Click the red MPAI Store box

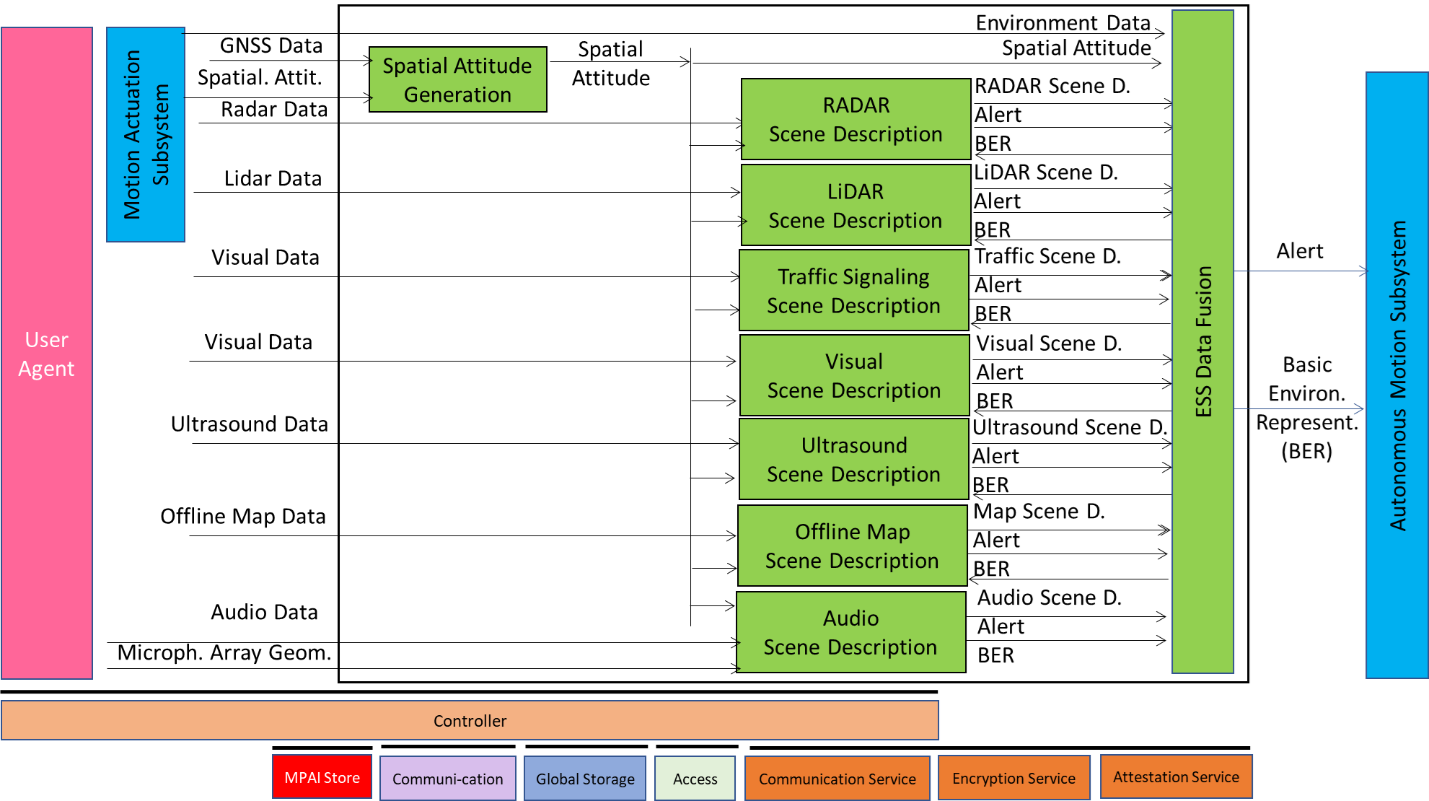(x=321, y=777)
